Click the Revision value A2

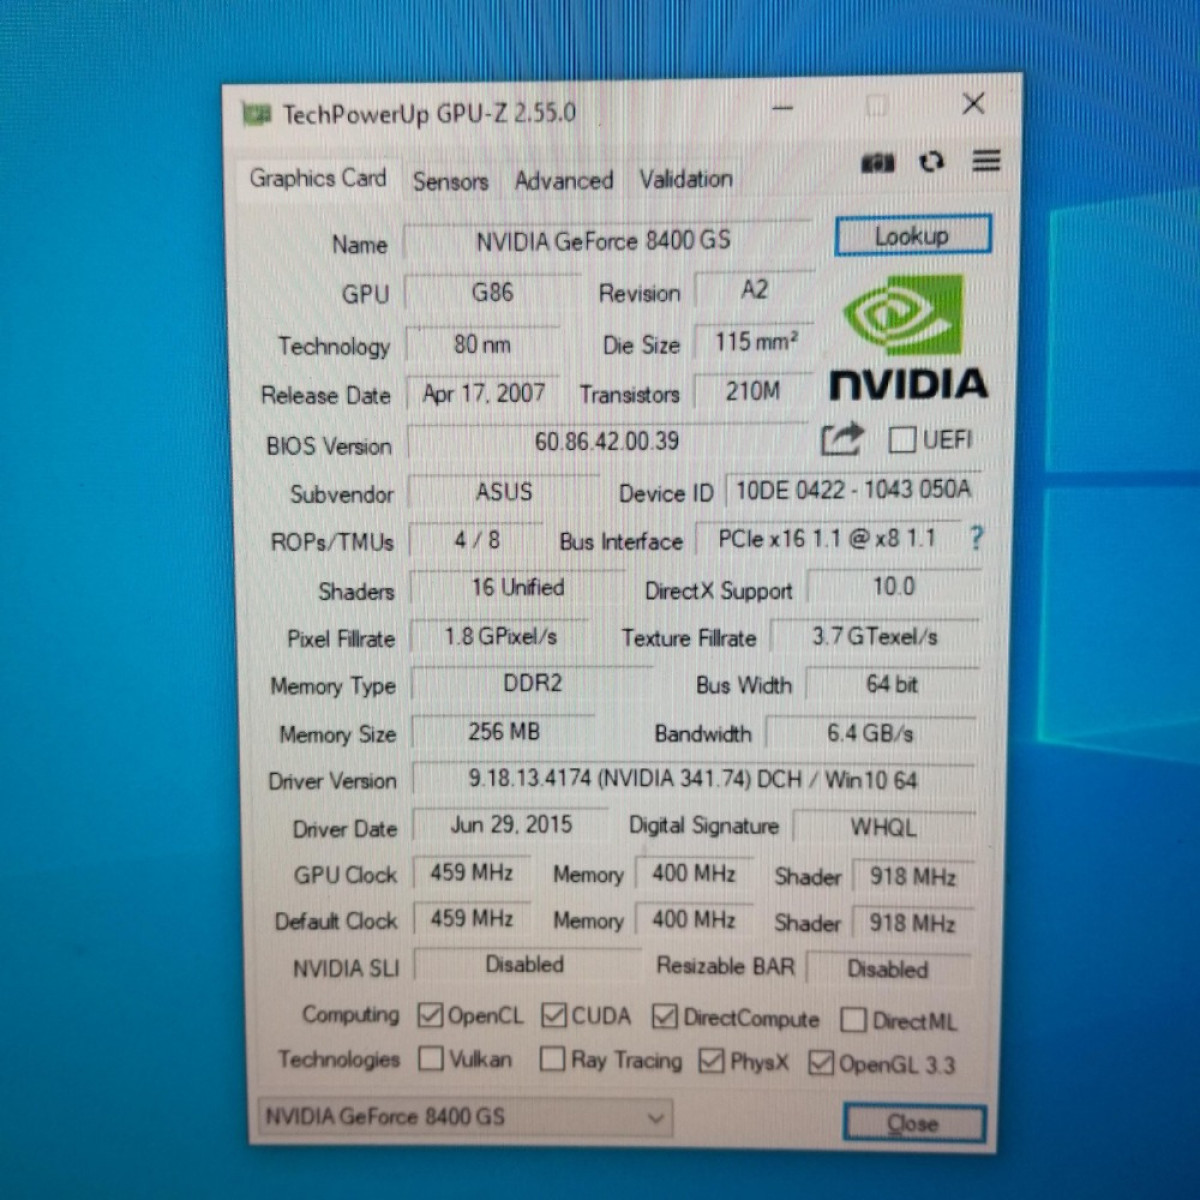755,290
